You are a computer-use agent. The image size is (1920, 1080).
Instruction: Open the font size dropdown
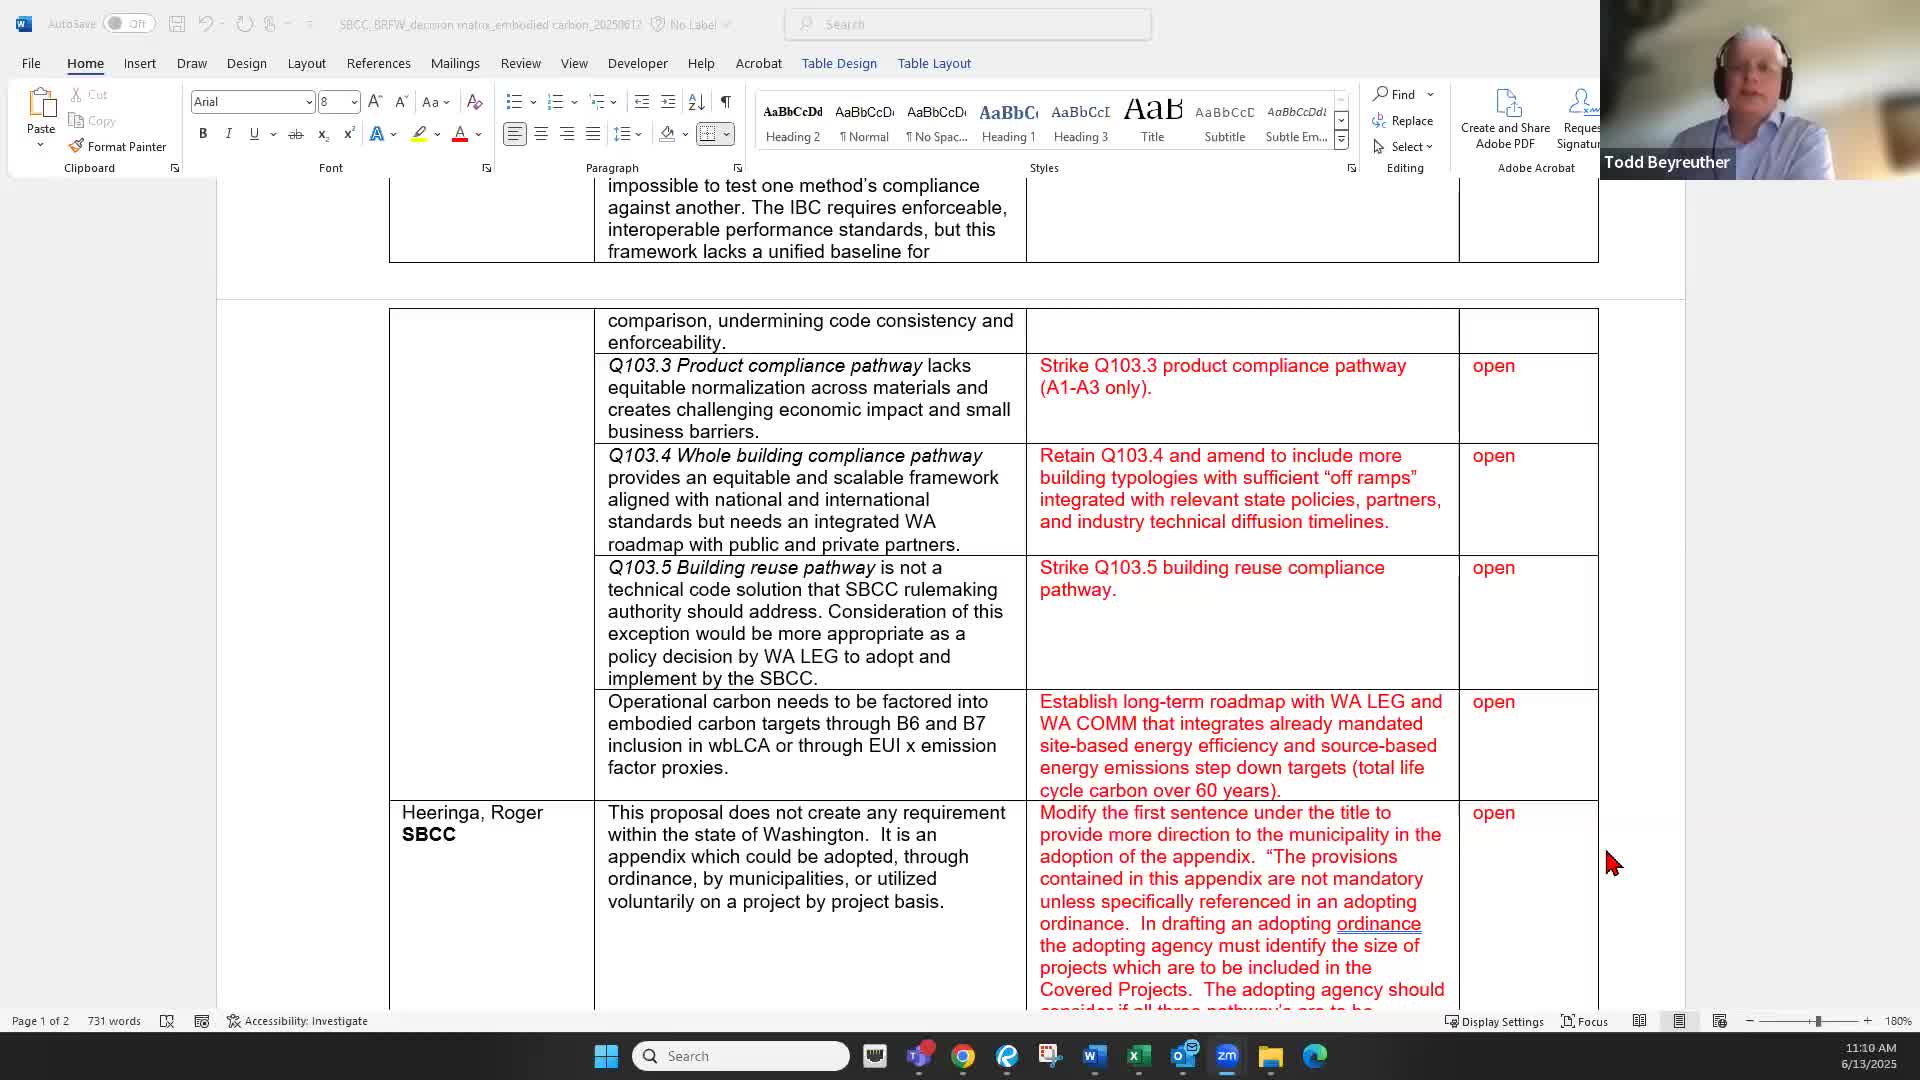click(354, 102)
